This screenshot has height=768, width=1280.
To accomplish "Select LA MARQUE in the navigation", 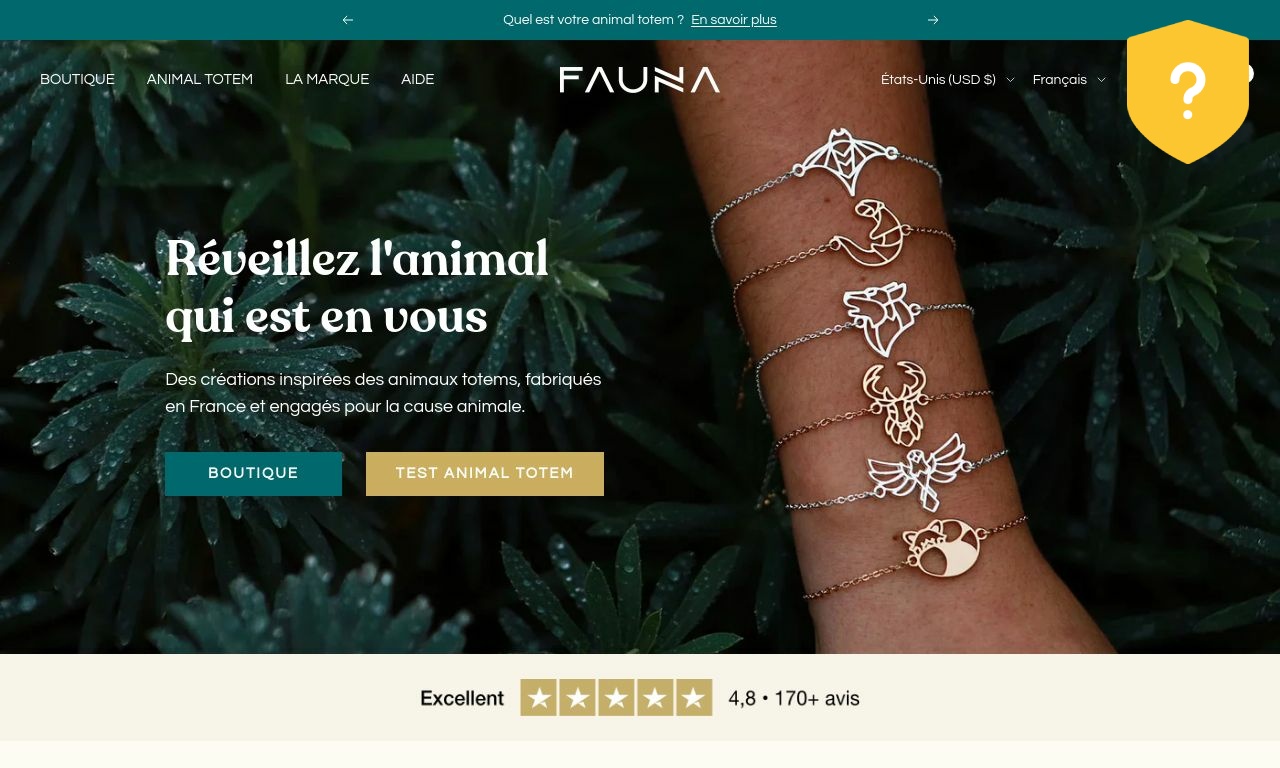I will coord(327,80).
